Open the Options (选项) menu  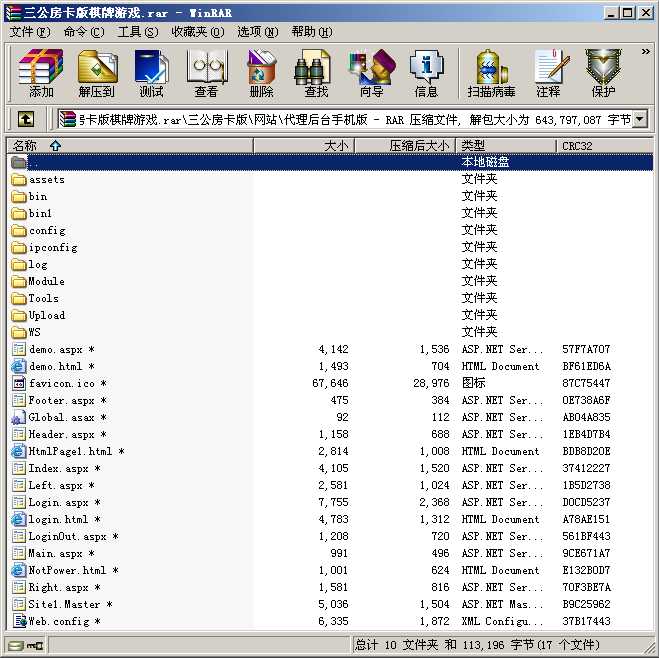pyautogui.click(x=258, y=32)
